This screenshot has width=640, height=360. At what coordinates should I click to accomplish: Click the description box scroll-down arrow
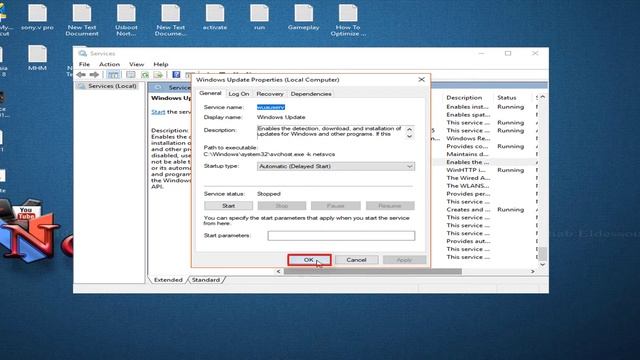pyautogui.click(x=409, y=136)
